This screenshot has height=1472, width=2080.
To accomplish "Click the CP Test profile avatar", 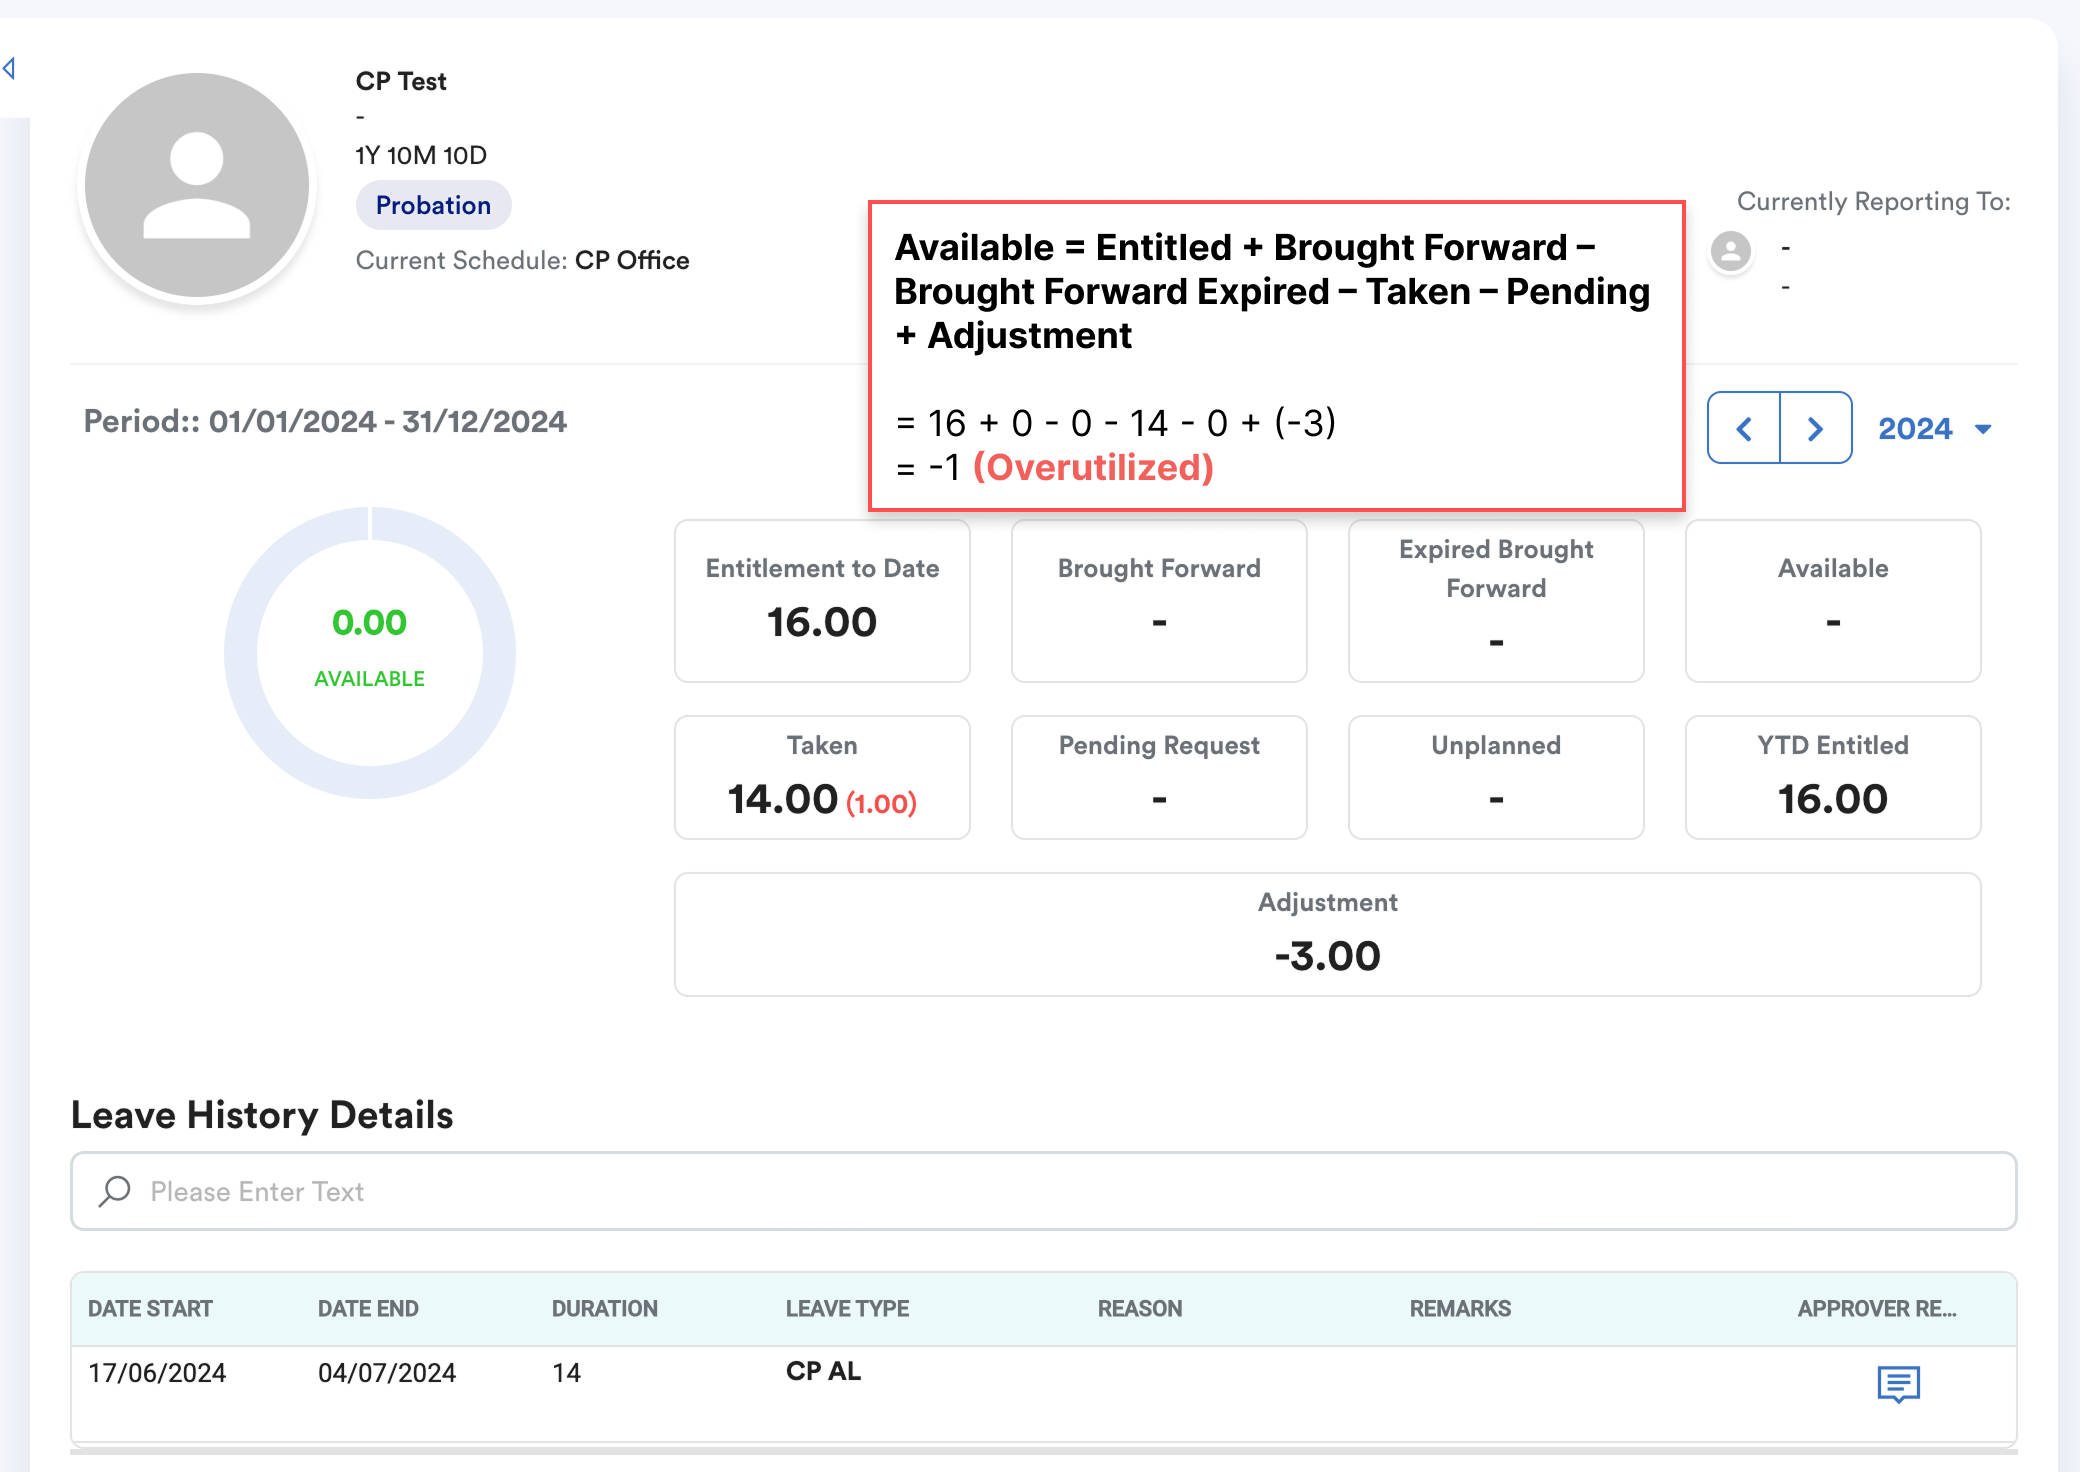I will [197, 185].
